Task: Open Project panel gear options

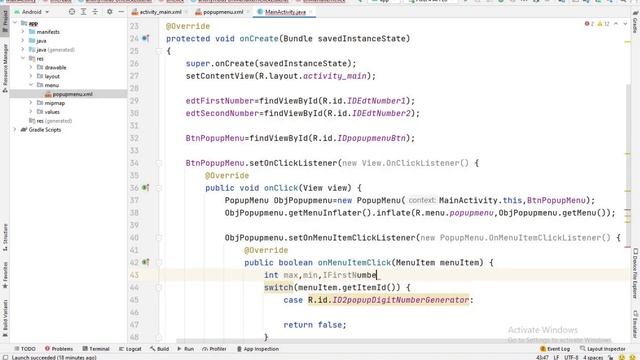Action: click(109, 12)
